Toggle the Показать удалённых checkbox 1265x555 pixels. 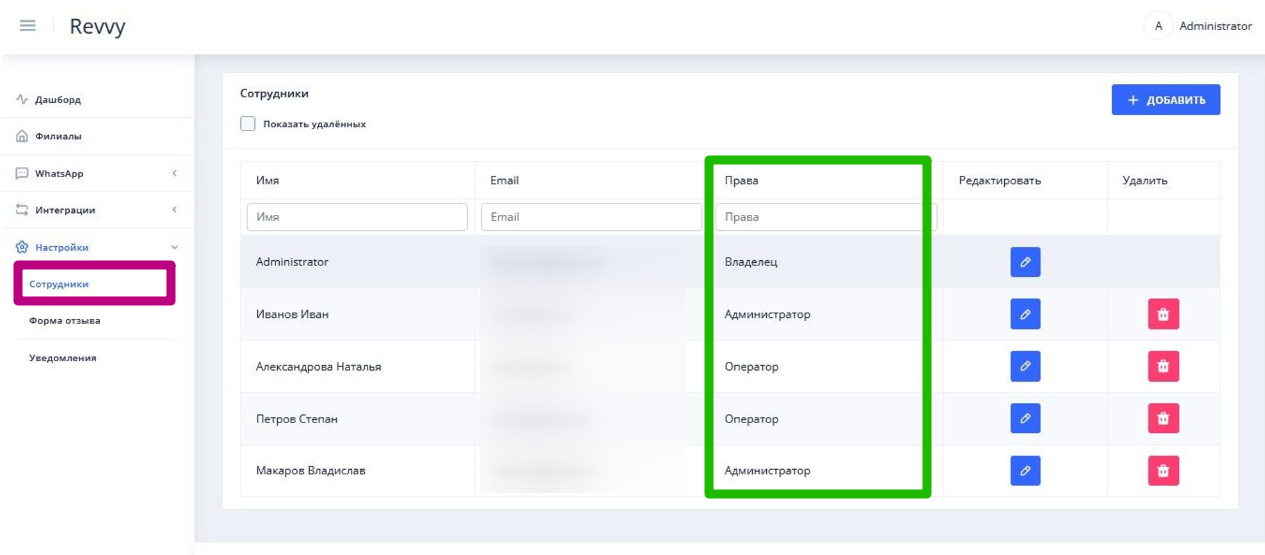coord(248,124)
